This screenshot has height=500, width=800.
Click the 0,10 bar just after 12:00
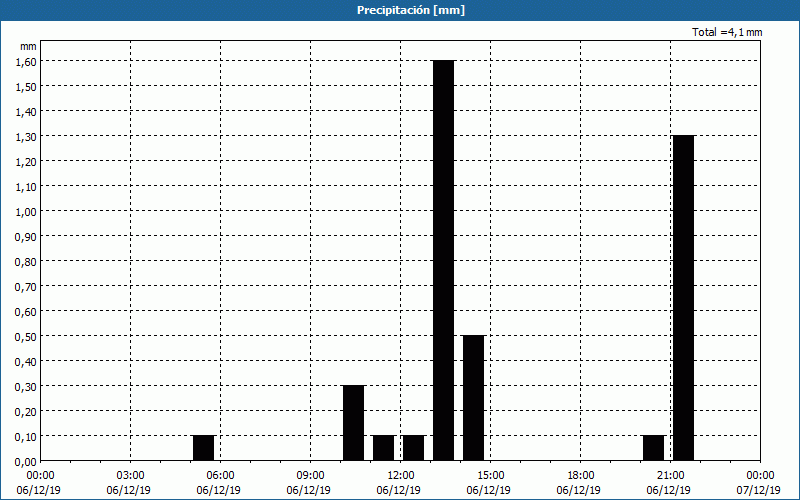click(x=413, y=448)
